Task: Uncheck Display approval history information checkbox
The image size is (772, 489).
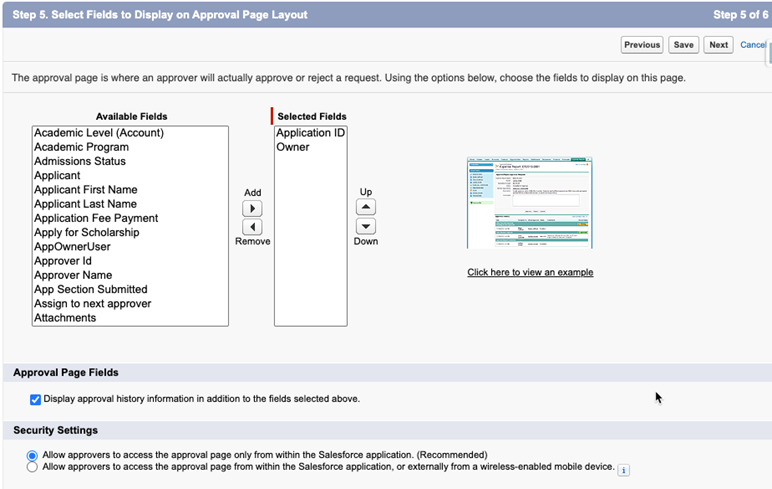Action: point(36,399)
